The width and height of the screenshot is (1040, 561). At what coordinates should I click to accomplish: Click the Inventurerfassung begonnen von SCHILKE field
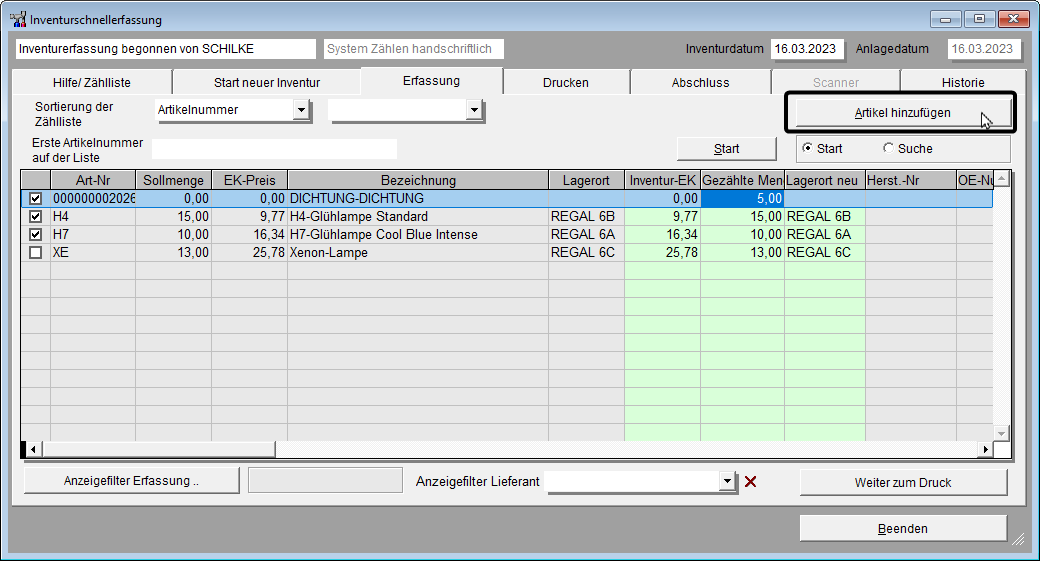pos(166,49)
